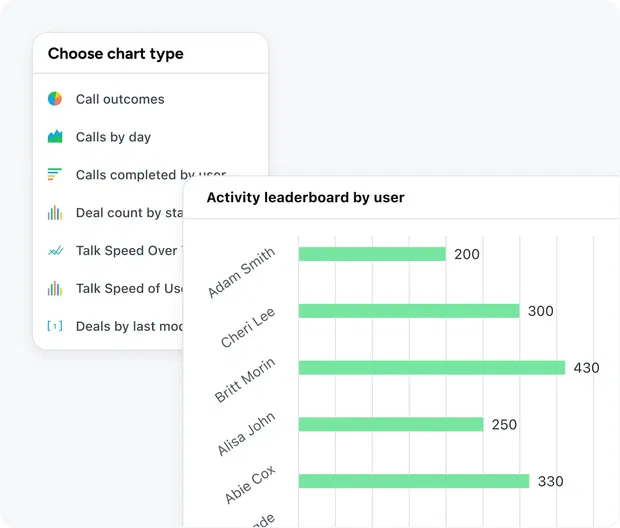Pick the Deals by last modified option
Screen dimensions: 620x528
pos(129,326)
